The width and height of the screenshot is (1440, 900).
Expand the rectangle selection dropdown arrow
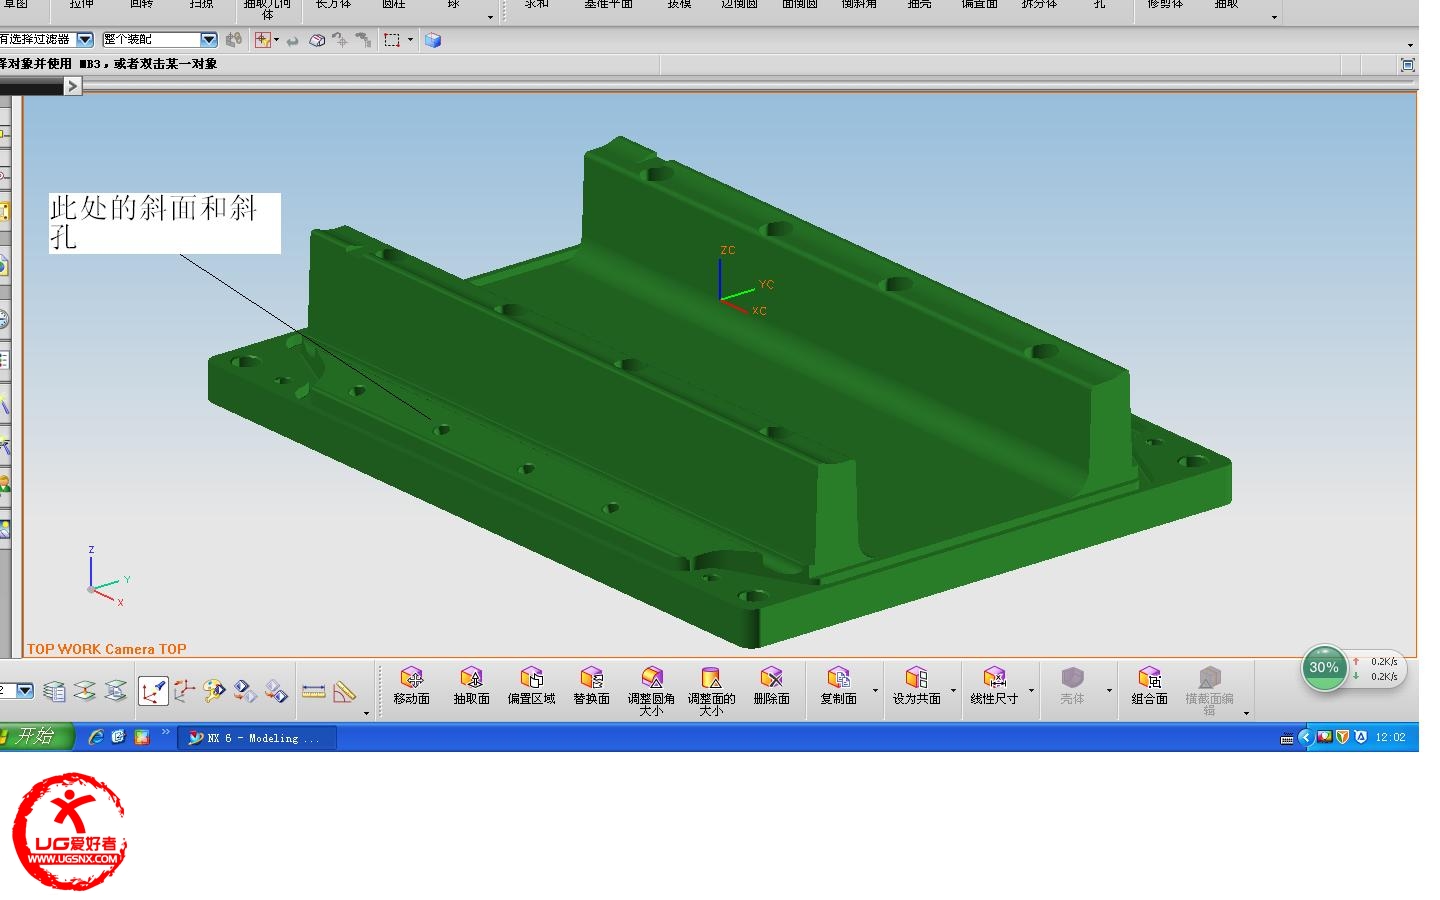(x=410, y=40)
